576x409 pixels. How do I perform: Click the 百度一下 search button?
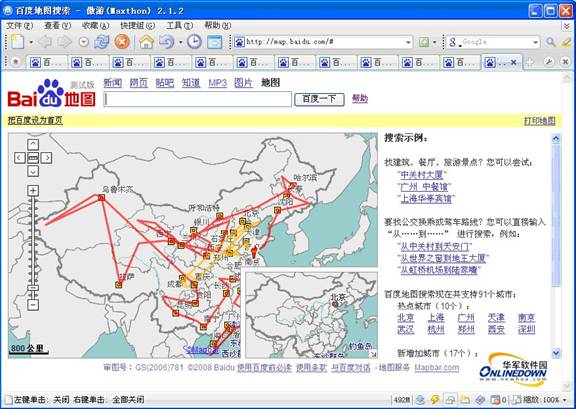(319, 99)
